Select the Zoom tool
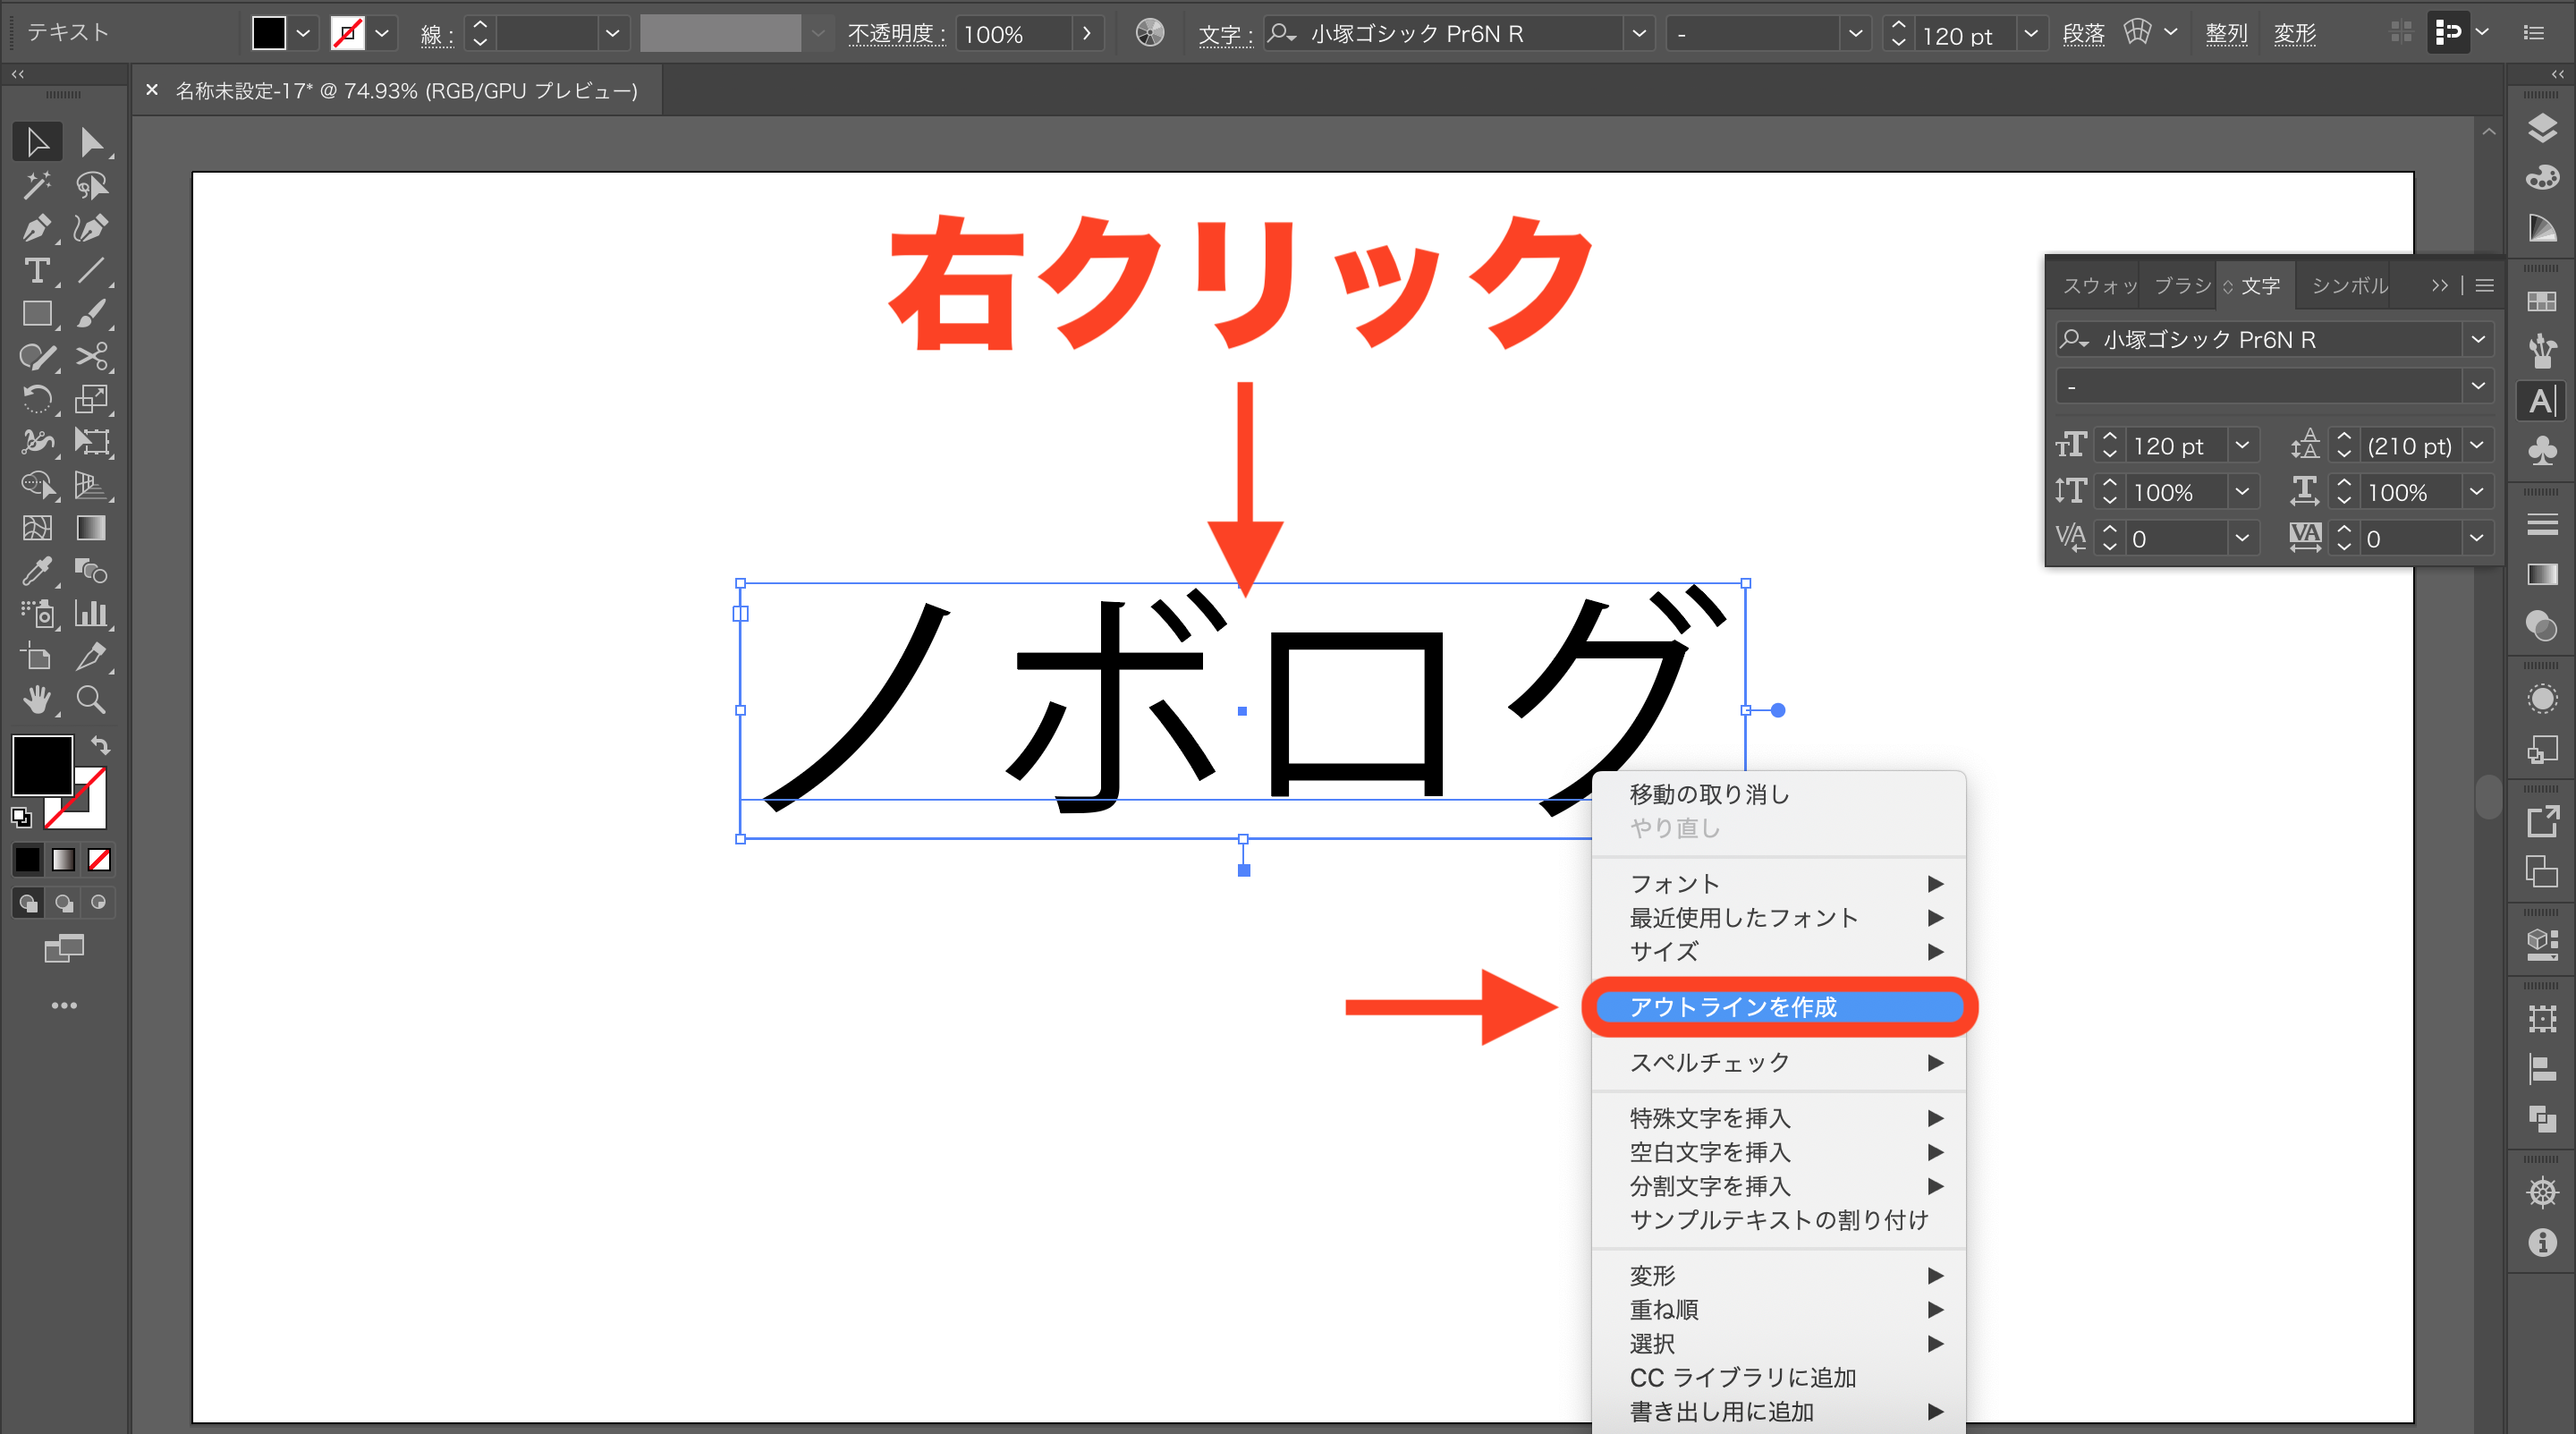This screenshot has width=2576, height=1434. coord(92,699)
